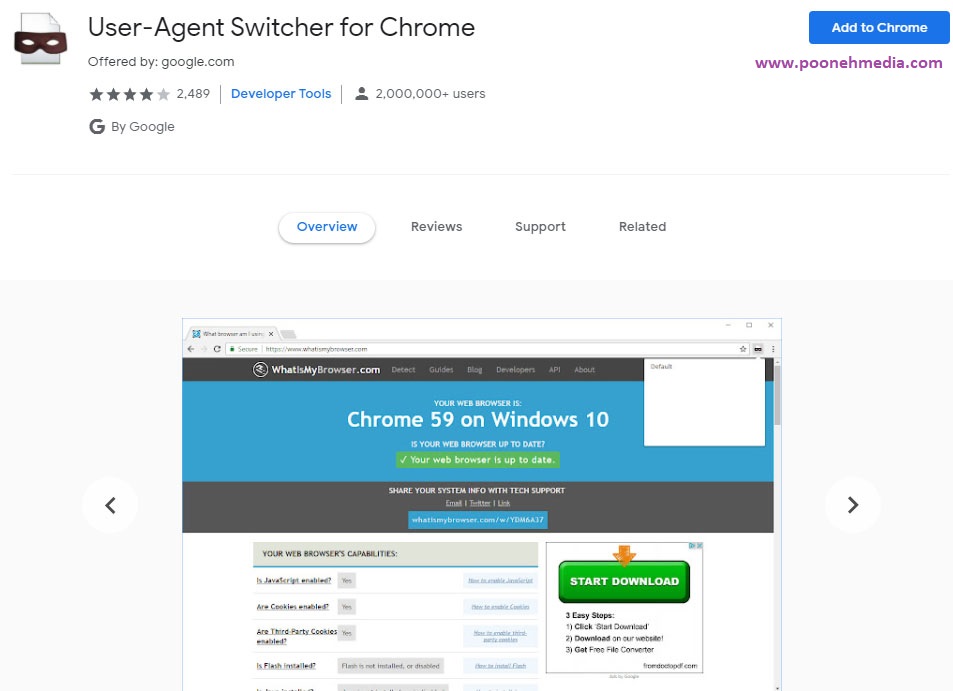
Task: Open the Support tab
Action: 540,227
